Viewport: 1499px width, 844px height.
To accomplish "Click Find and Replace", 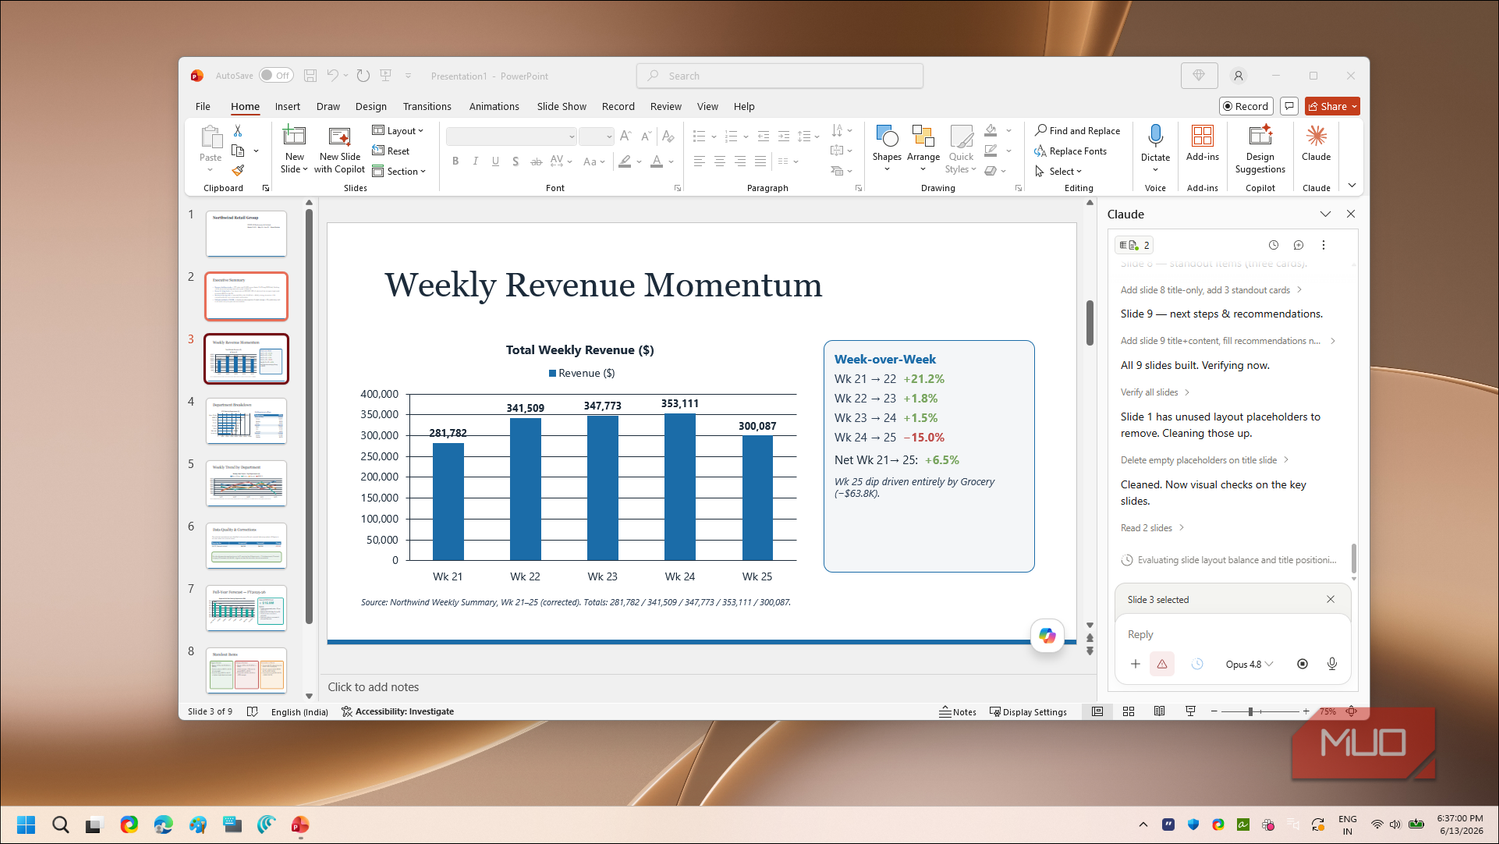I will (x=1077, y=131).
